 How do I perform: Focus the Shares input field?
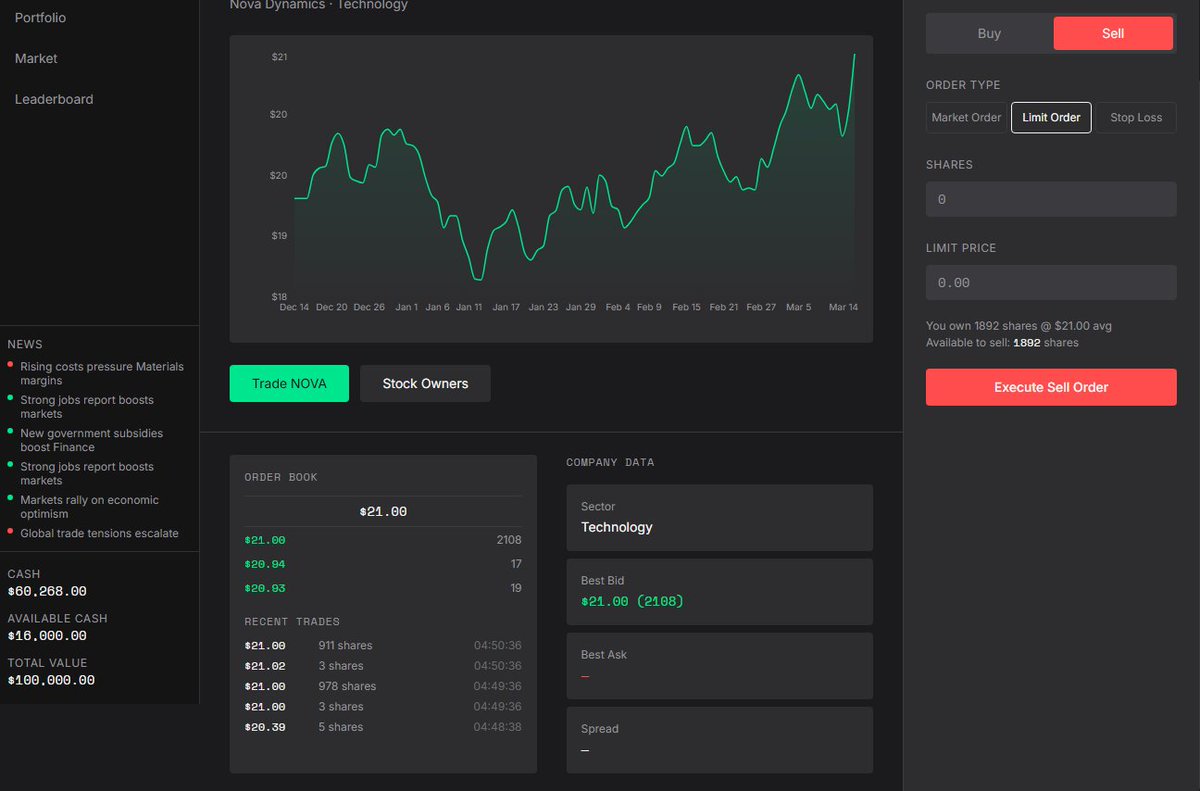click(x=1051, y=199)
